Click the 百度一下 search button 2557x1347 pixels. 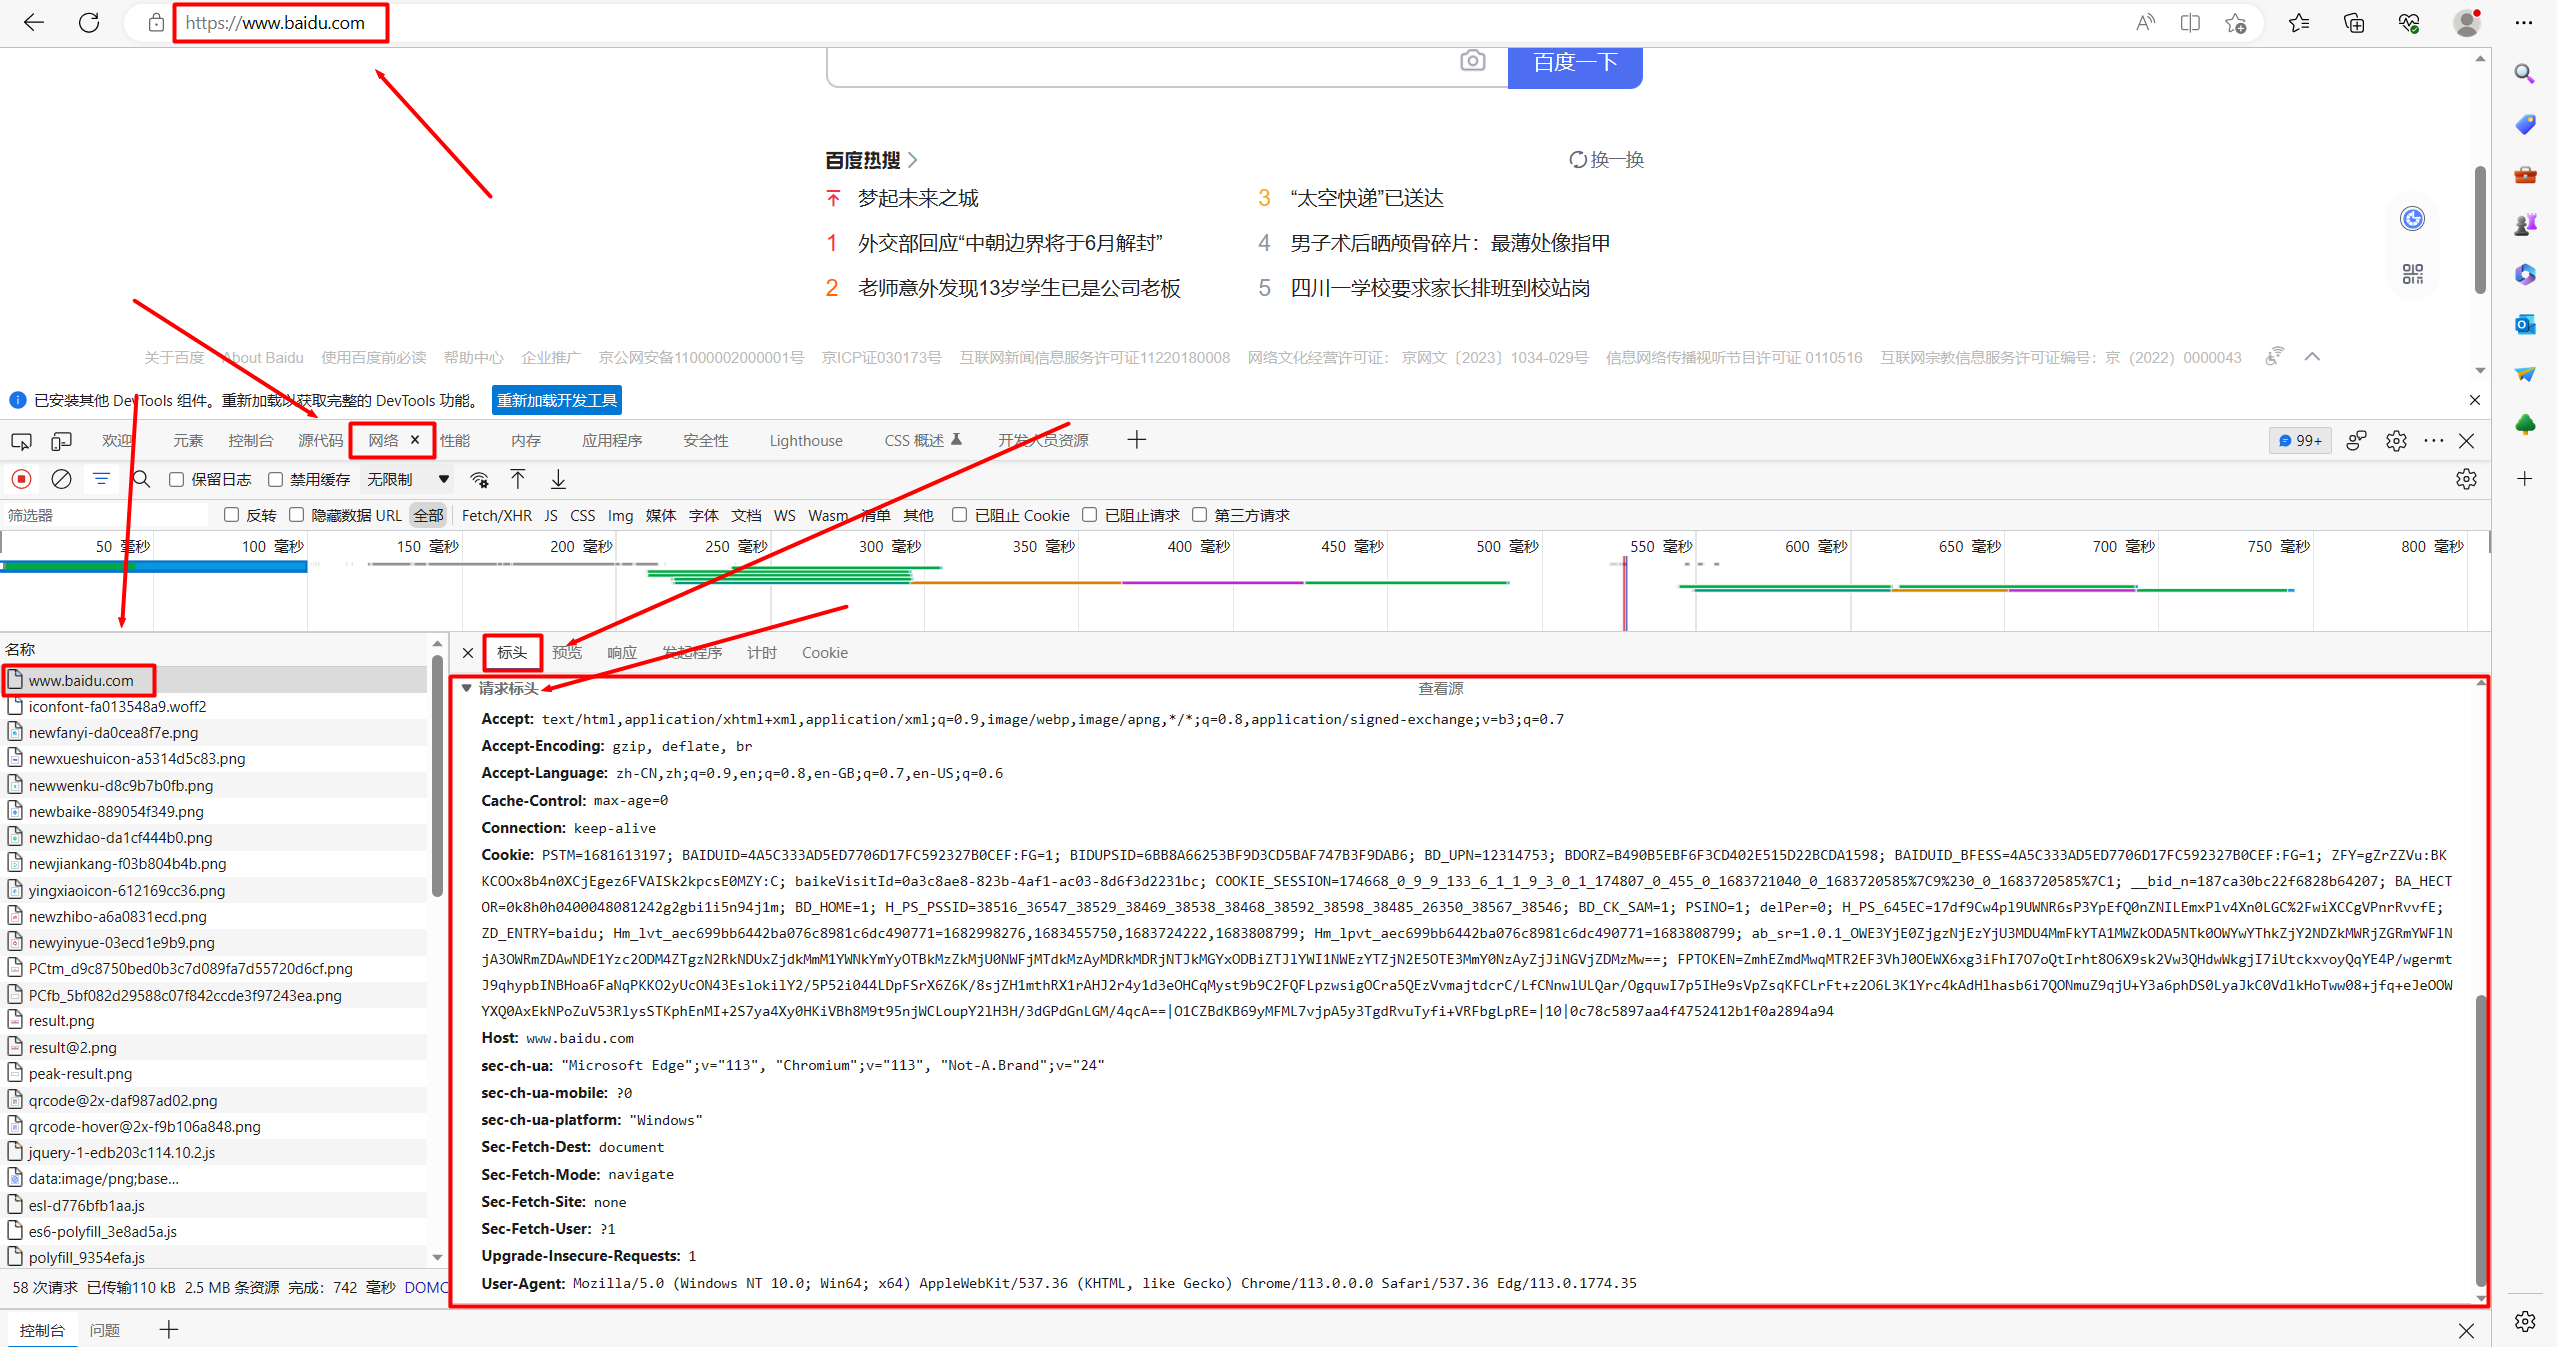[x=1575, y=63]
